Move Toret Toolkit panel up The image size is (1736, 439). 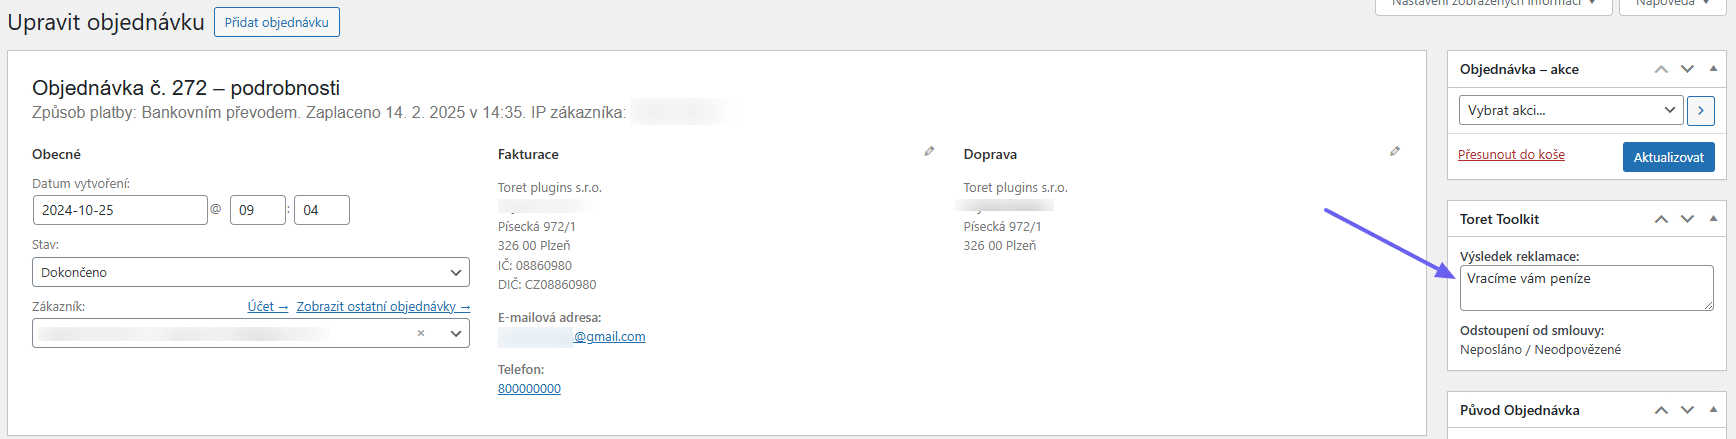pos(1661,219)
